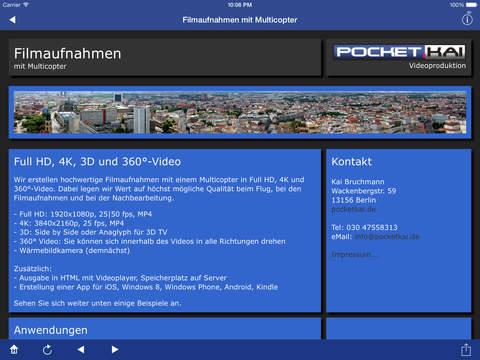
Task: Open the pocketkai.de website link
Action: click(x=353, y=209)
